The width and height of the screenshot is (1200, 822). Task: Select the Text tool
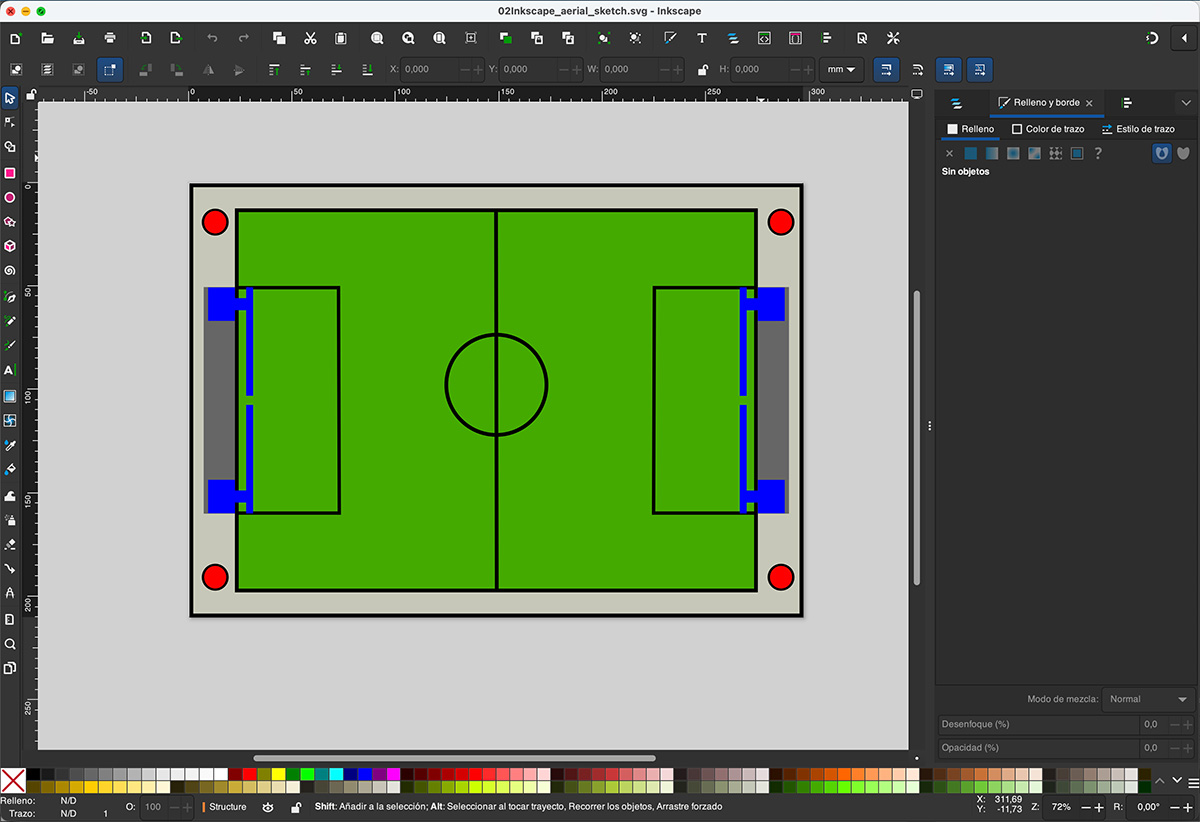point(12,370)
